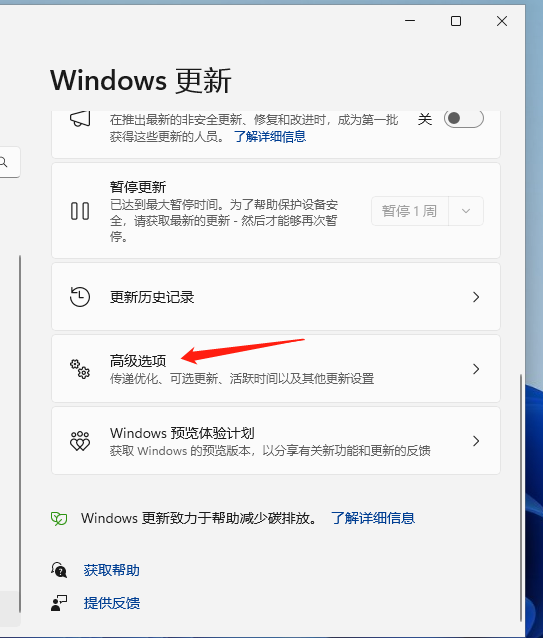Expand the chevron on 高级选项 row
Viewport: 543px width, 638px height.
476,369
